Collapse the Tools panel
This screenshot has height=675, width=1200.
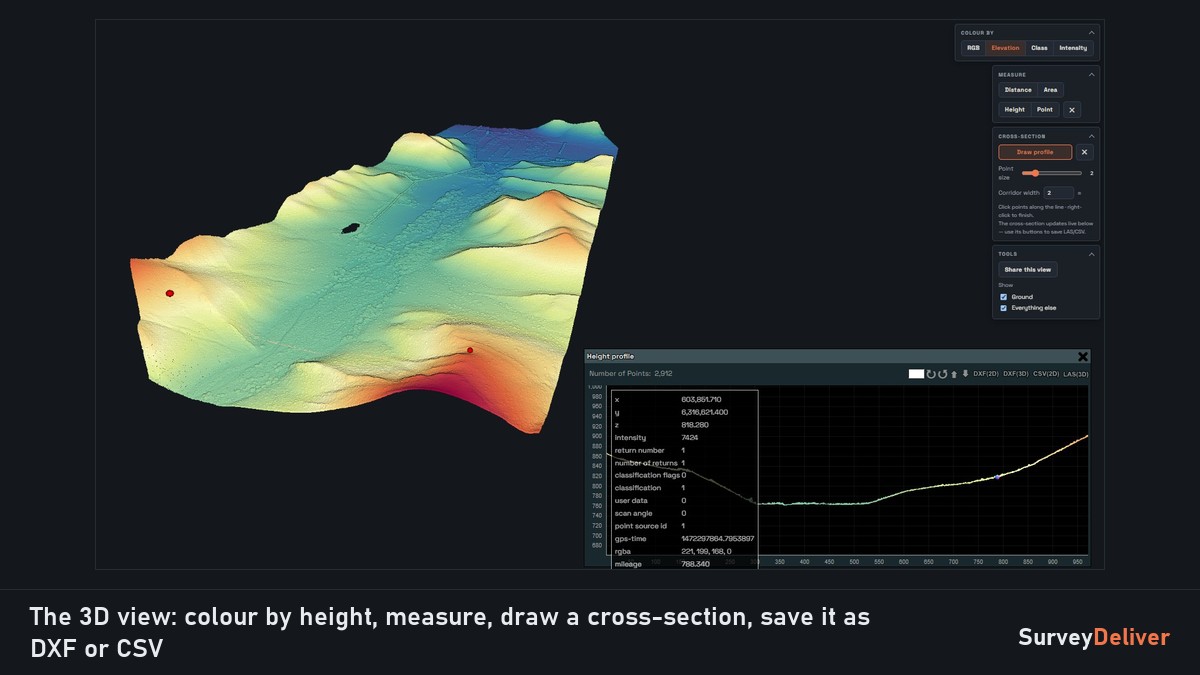[1092, 254]
